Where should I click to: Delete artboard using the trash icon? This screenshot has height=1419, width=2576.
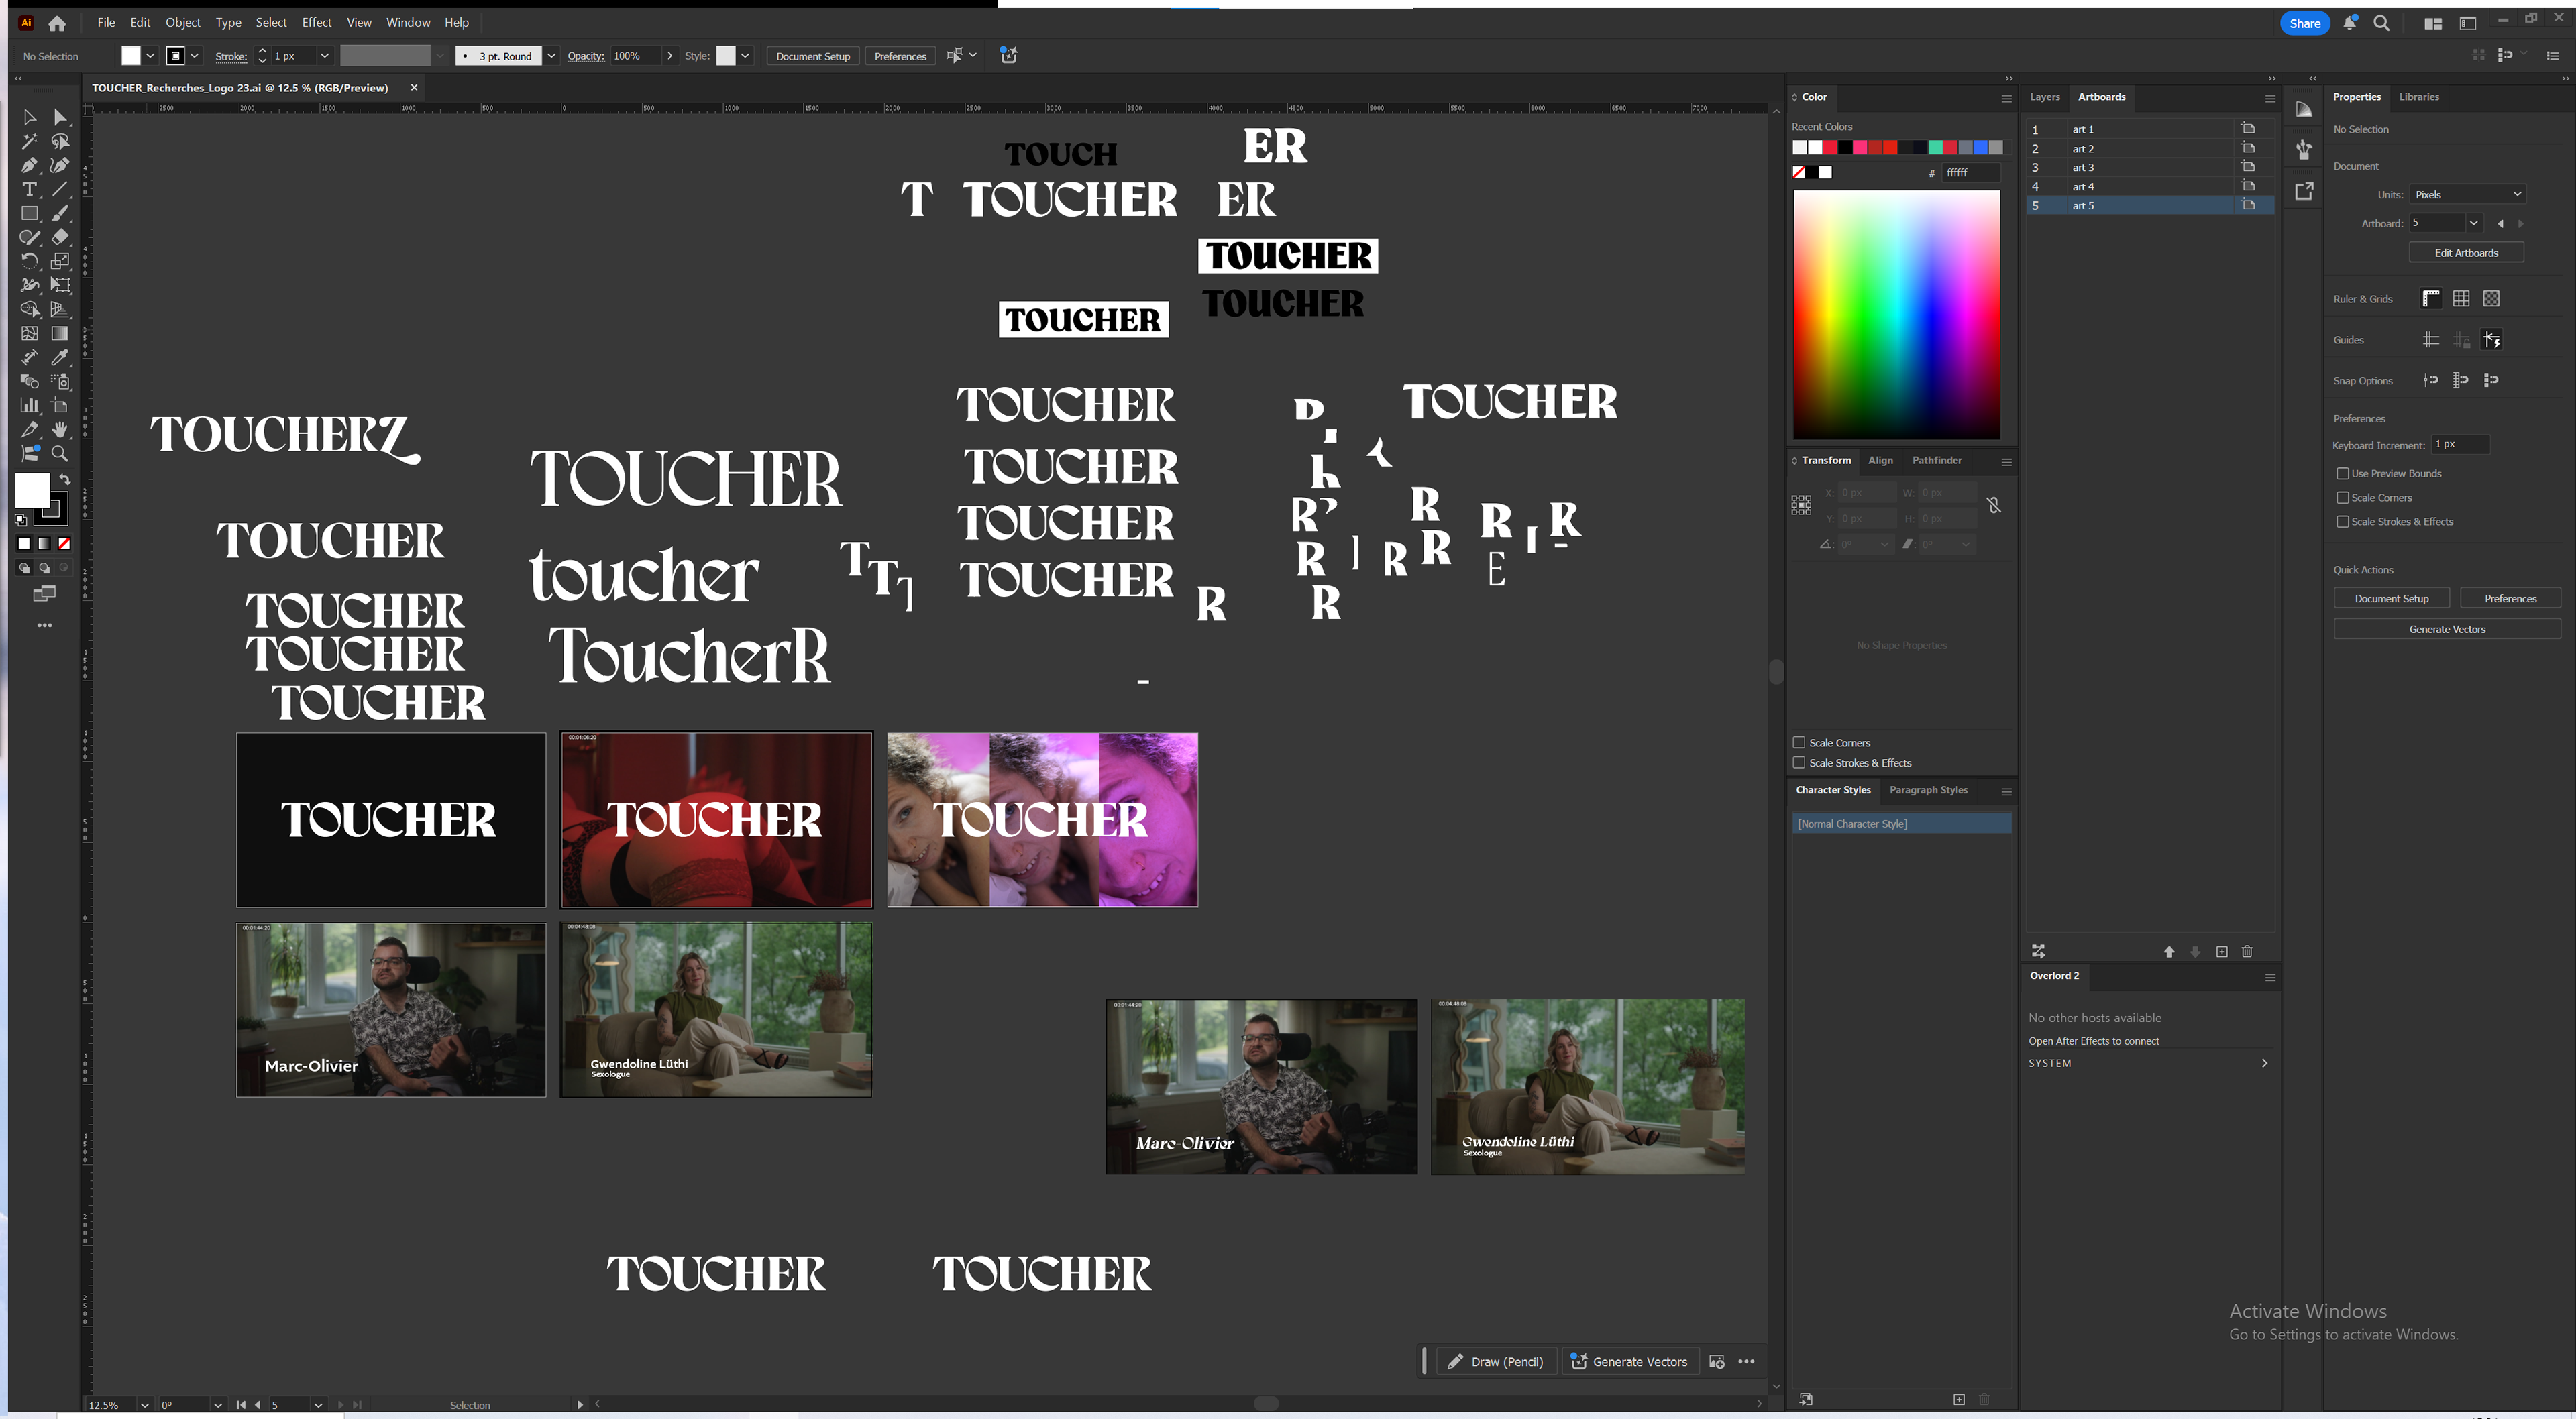(x=2247, y=951)
